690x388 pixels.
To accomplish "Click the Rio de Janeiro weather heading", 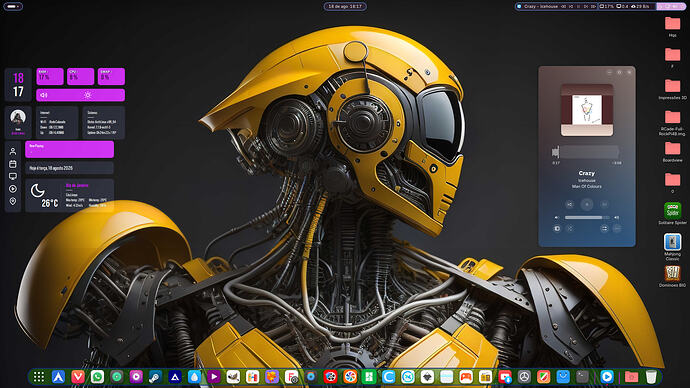I will pos(77,185).
